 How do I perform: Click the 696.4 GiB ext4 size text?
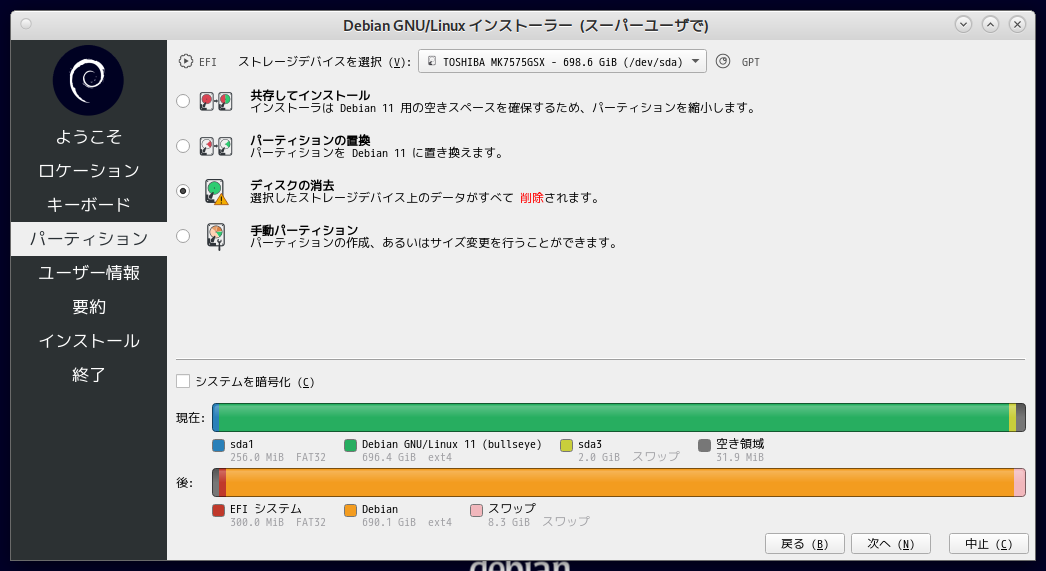(x=407, y=458)
